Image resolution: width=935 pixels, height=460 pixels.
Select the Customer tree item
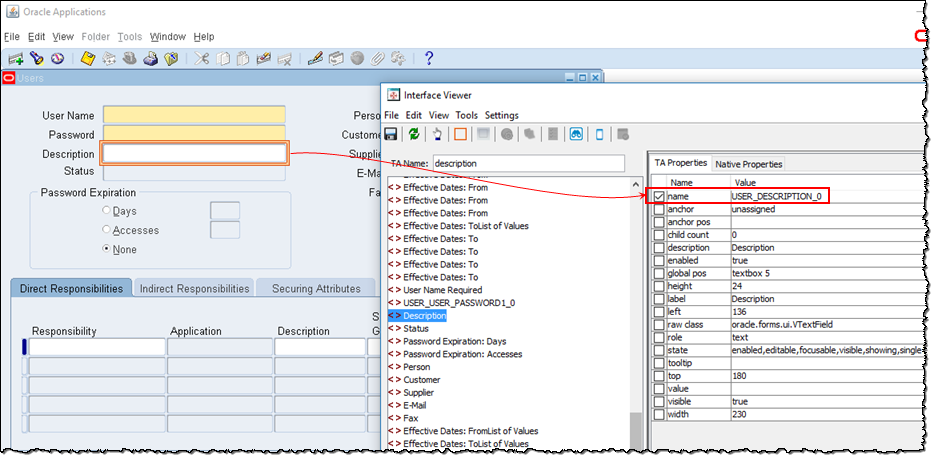click(x=414, y=379)
